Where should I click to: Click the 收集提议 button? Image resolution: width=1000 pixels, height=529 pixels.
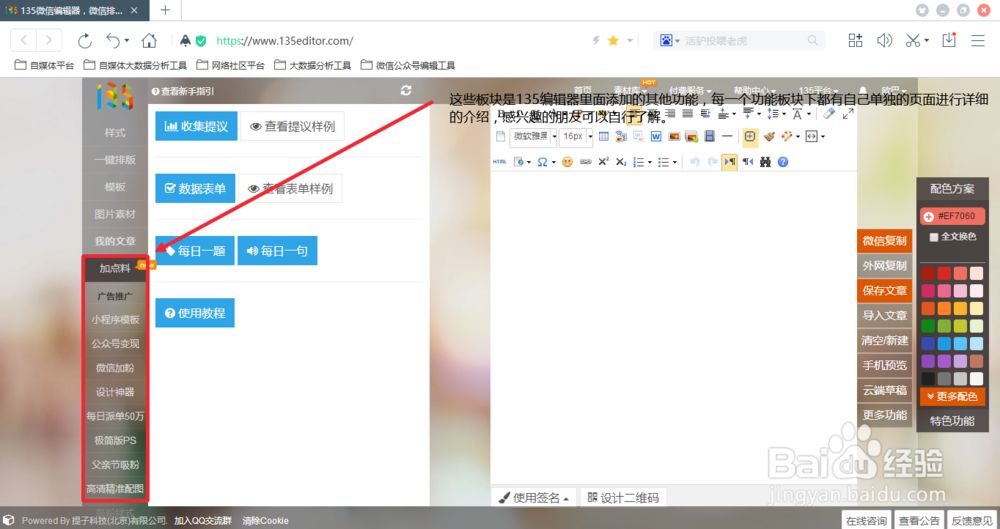[x=196, y=127]
